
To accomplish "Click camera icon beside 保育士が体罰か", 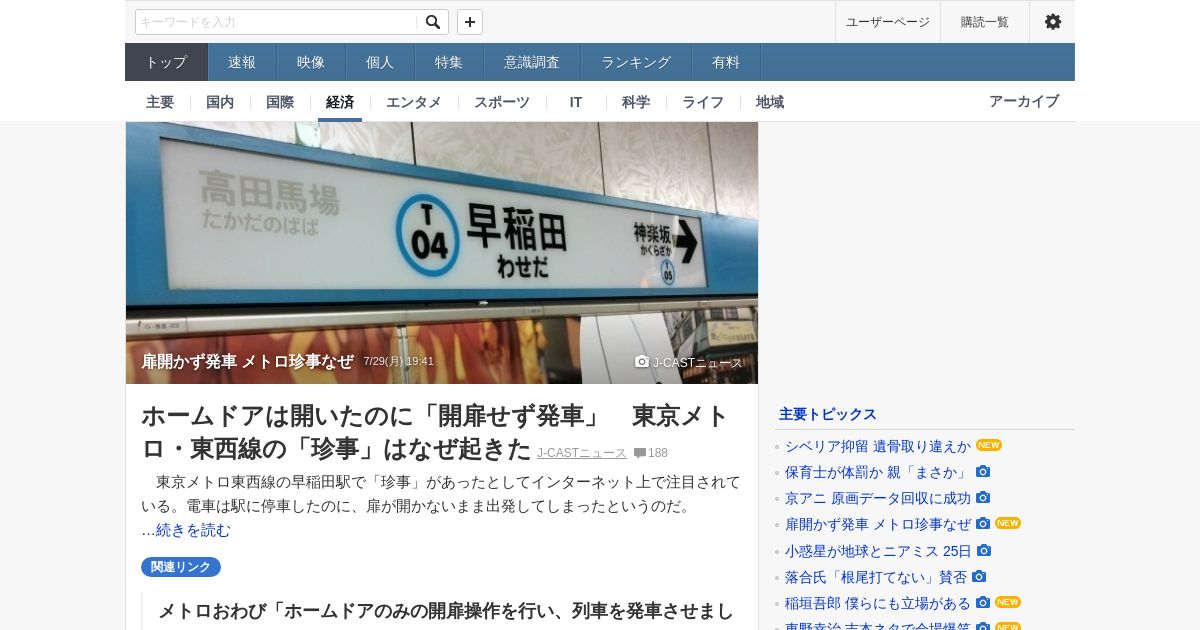I will click(x=983, y=472).
